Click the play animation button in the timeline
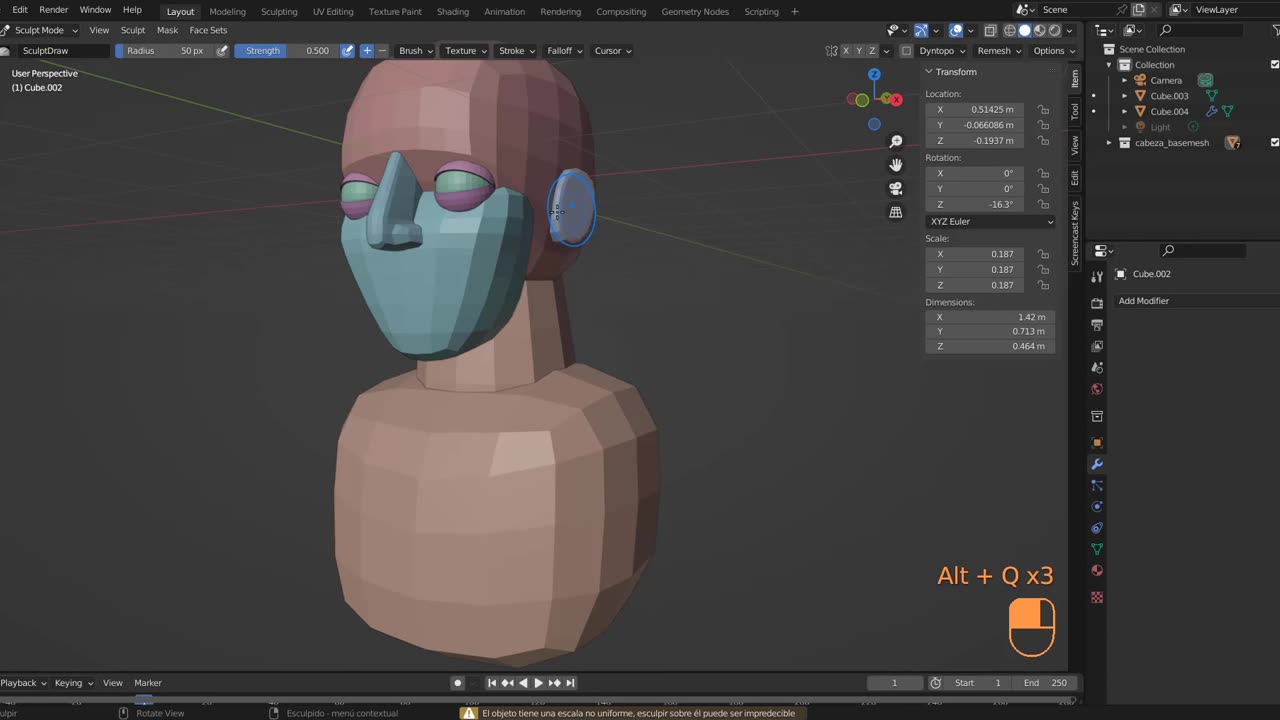This screenshot has width=1280, height=720. [538, 683]
